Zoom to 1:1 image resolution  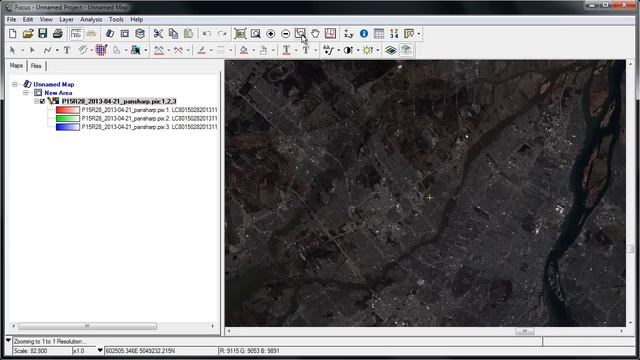click(300, 33)
